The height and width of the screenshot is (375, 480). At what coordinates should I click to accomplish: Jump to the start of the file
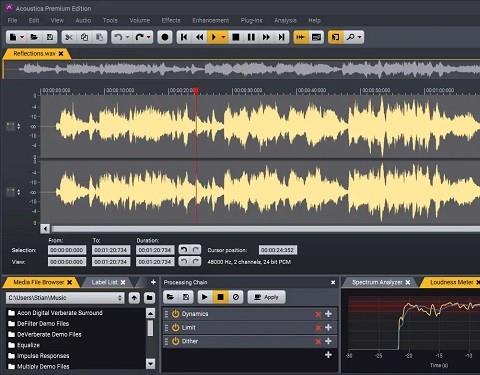point(184,37)
